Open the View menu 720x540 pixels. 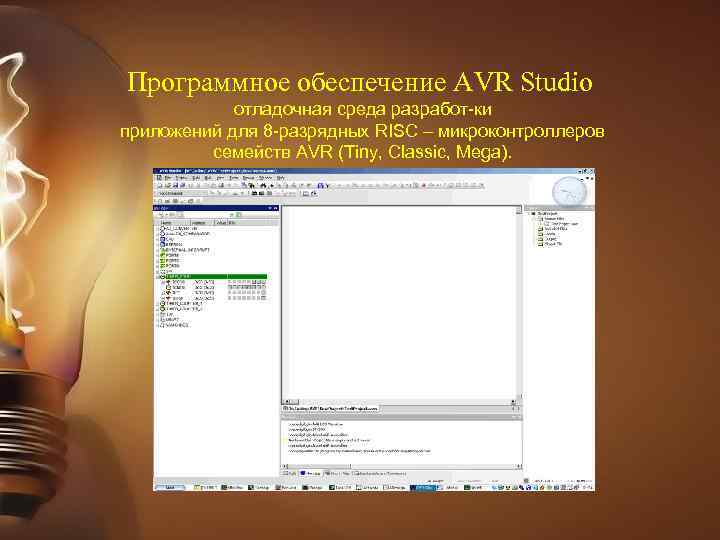220,178
